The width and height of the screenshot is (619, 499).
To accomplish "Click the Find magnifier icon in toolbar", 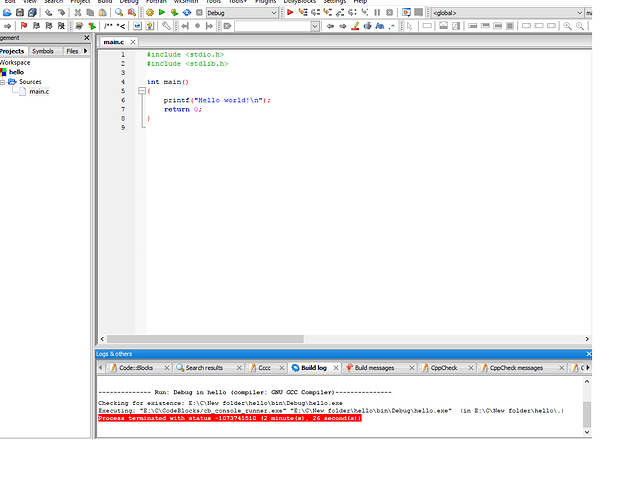I will (x=118, y=13).
